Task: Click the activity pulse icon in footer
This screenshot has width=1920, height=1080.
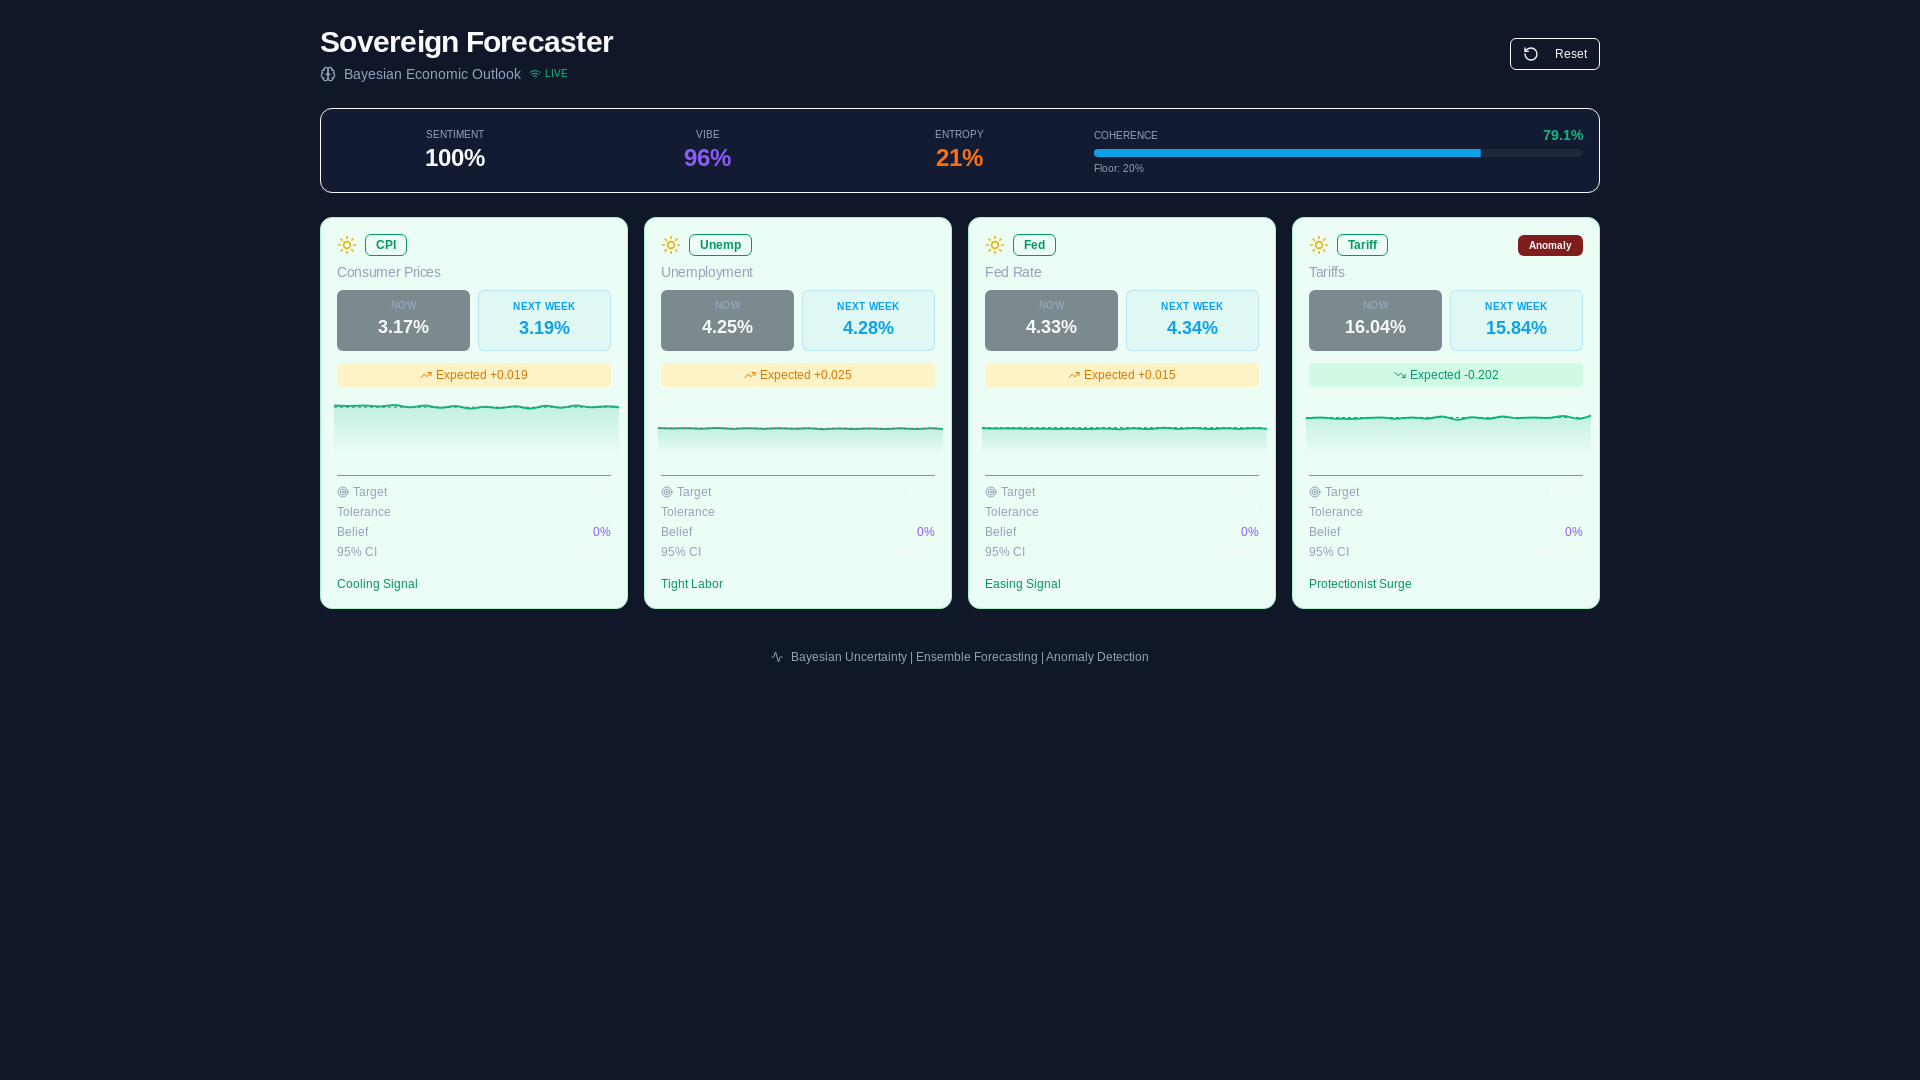Action: [777, 657]
